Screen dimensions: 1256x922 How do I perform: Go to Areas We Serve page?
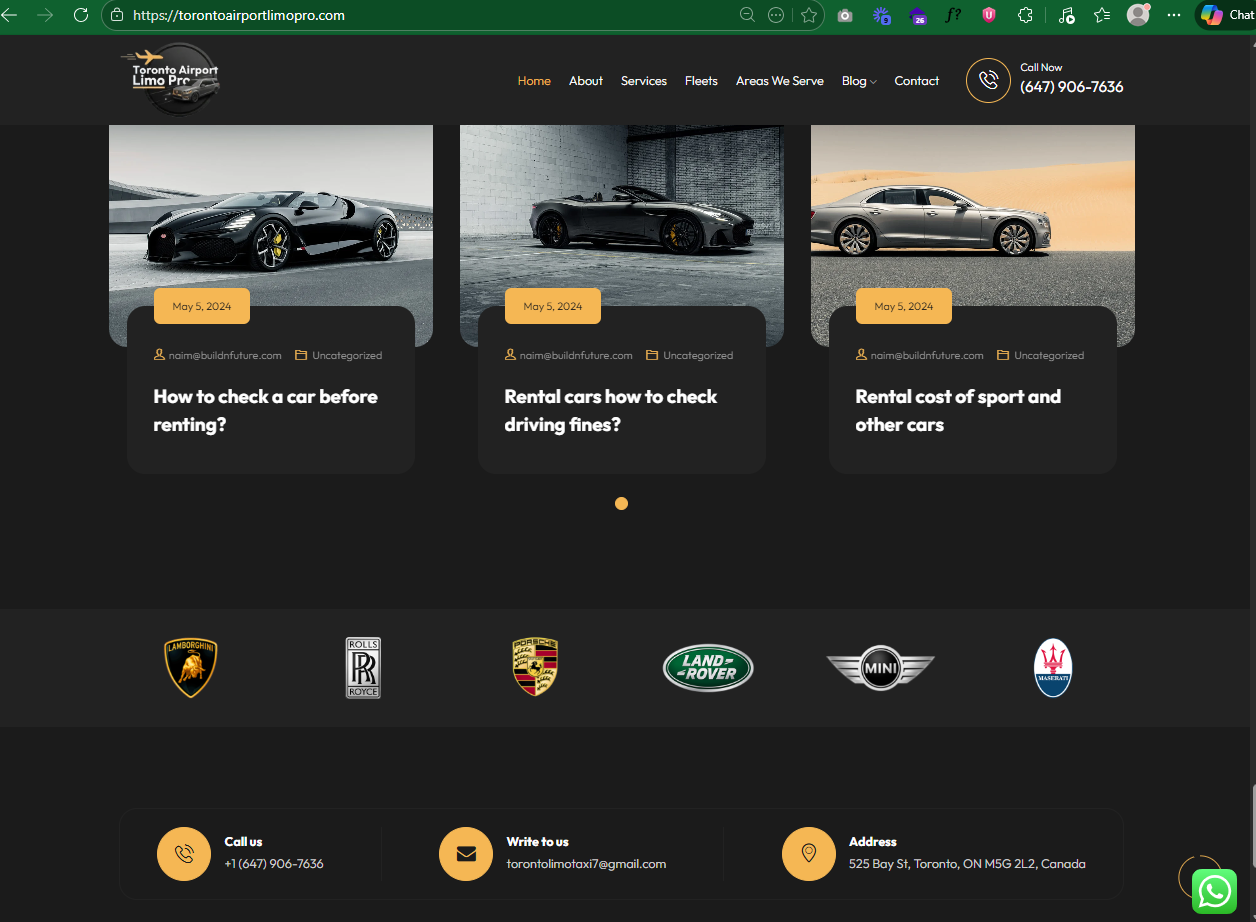[780, 81]
